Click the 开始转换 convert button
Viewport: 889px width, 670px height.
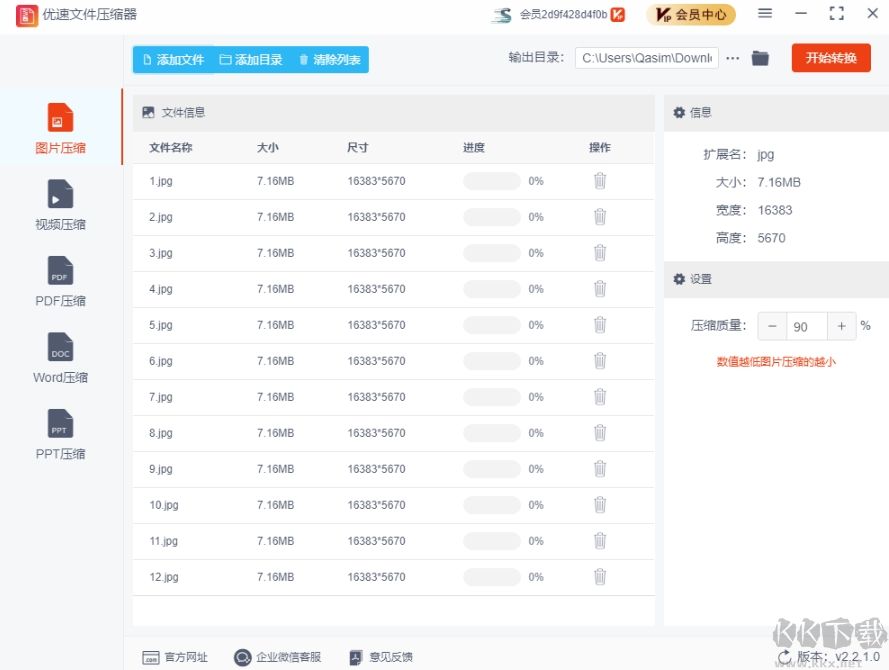pos(831,58)
